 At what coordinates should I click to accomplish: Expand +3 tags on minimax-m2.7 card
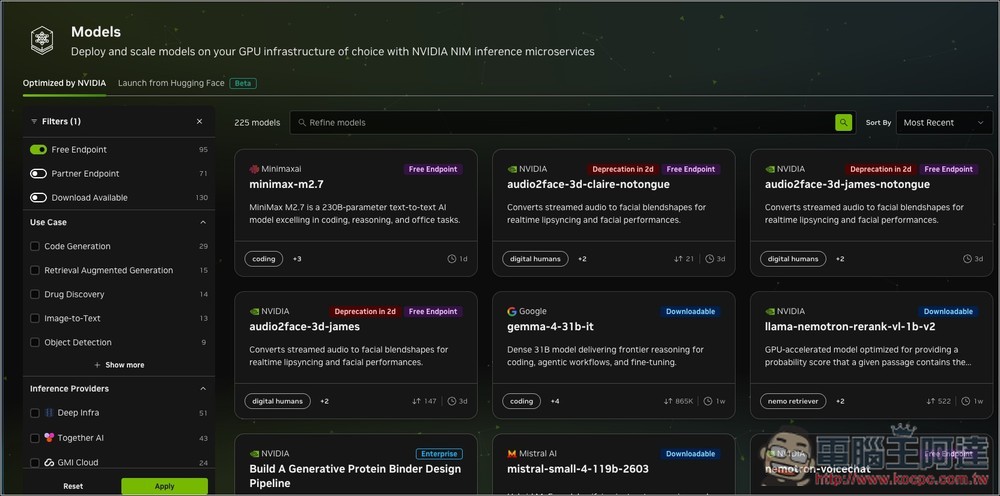coord(297,259)
